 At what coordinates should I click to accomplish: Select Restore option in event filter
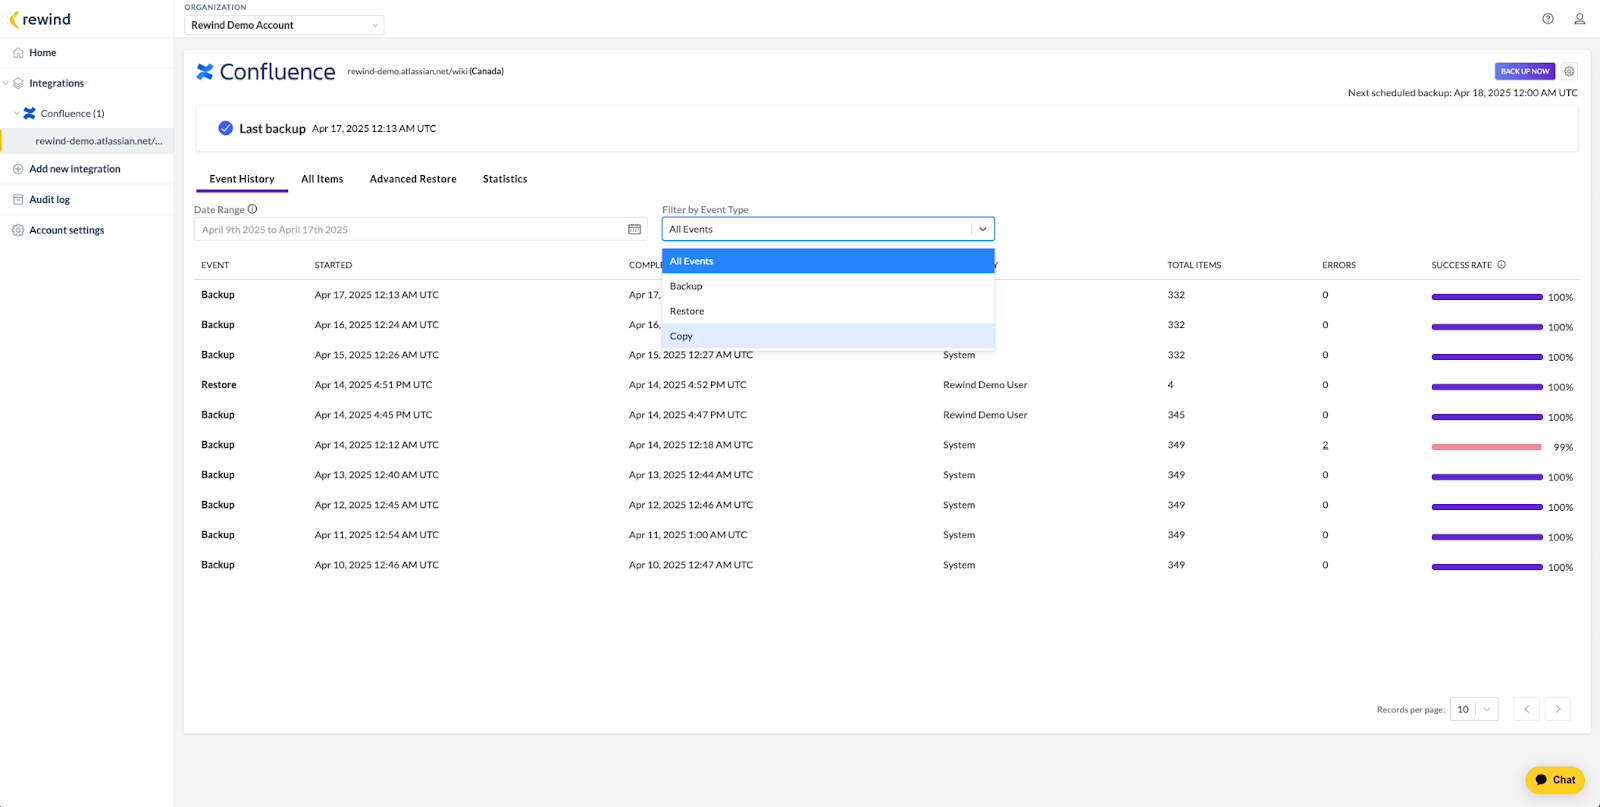pos(828,311)
